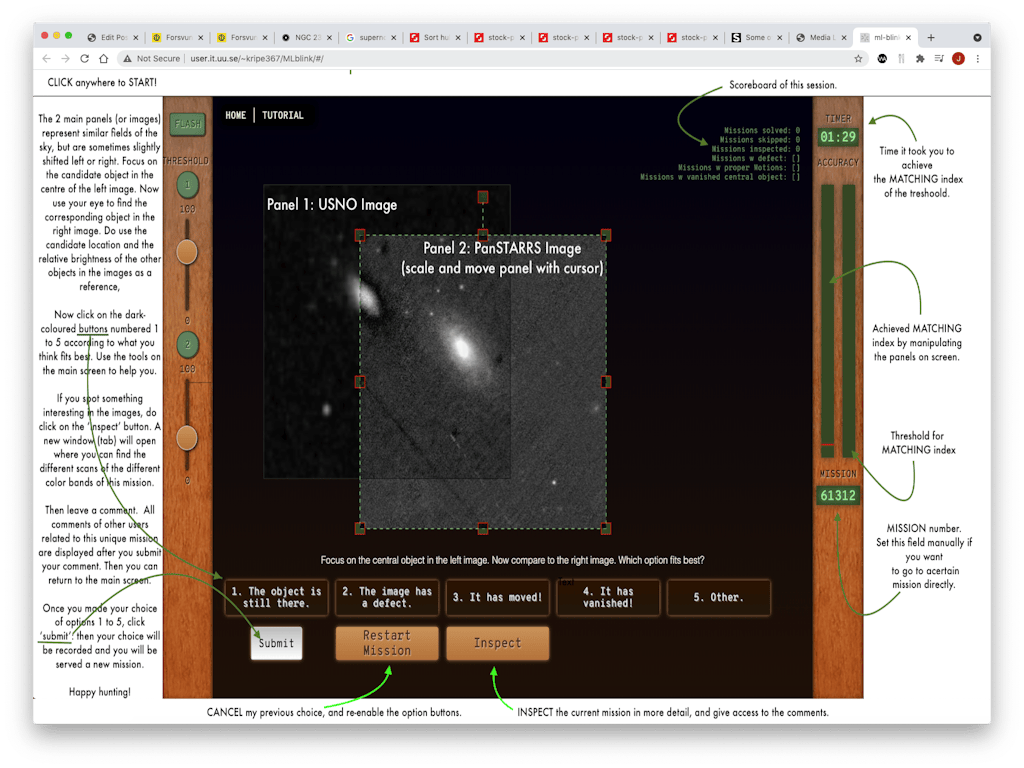
Task: Select the 'It has vanished!' option
Action: pos(608,597)
